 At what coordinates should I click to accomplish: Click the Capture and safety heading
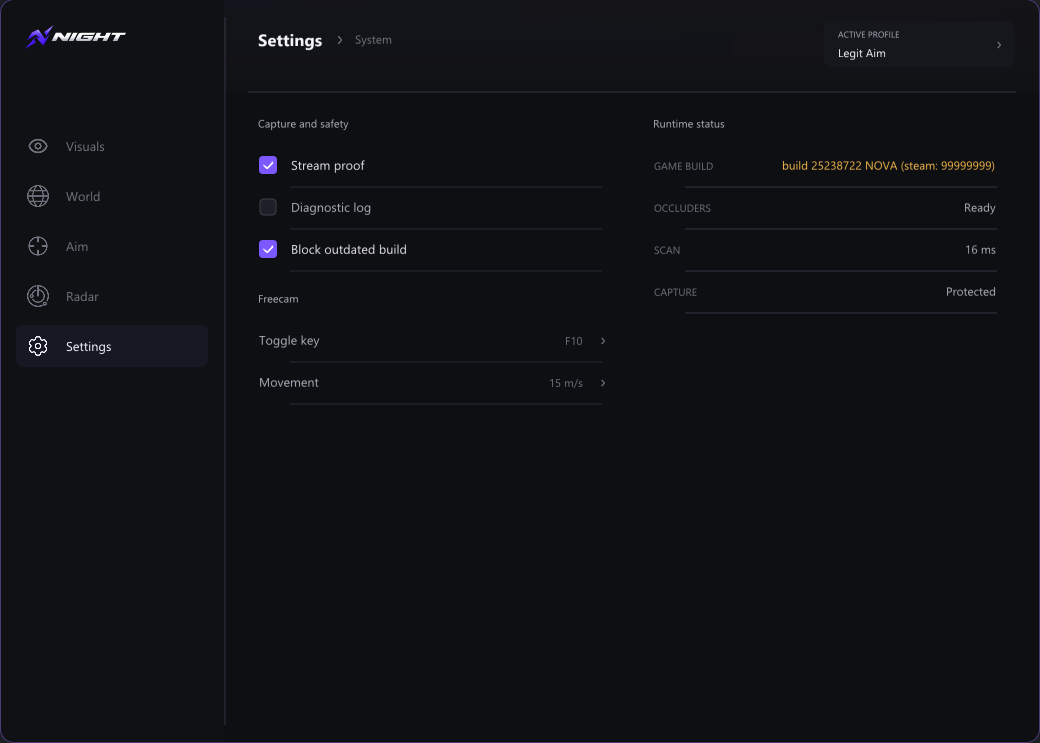(303, 124)
